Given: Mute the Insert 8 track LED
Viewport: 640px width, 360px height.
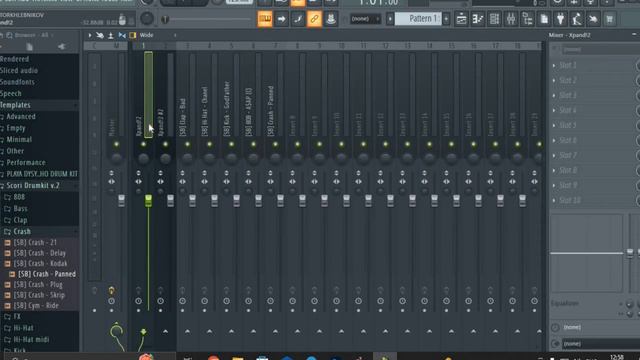Looking at the screenshot, I should pyautogui.click(x=298, y=144).
